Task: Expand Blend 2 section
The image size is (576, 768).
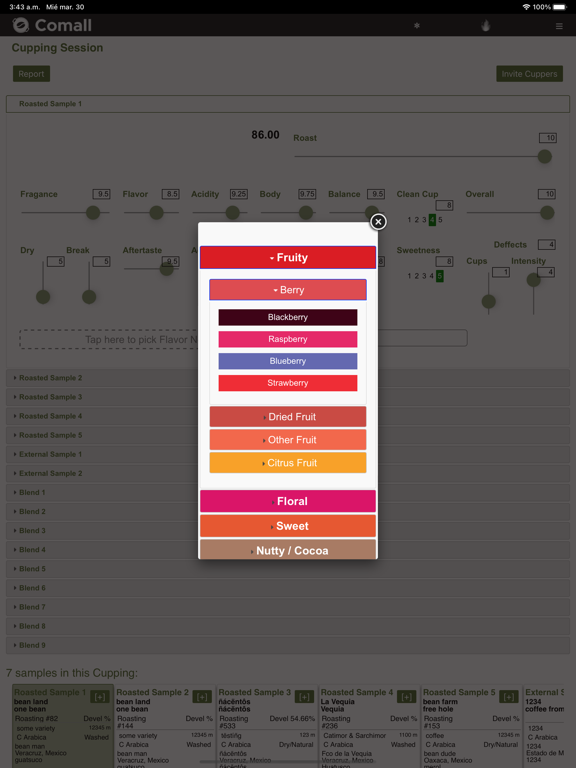Action: [x=288, y=512]
